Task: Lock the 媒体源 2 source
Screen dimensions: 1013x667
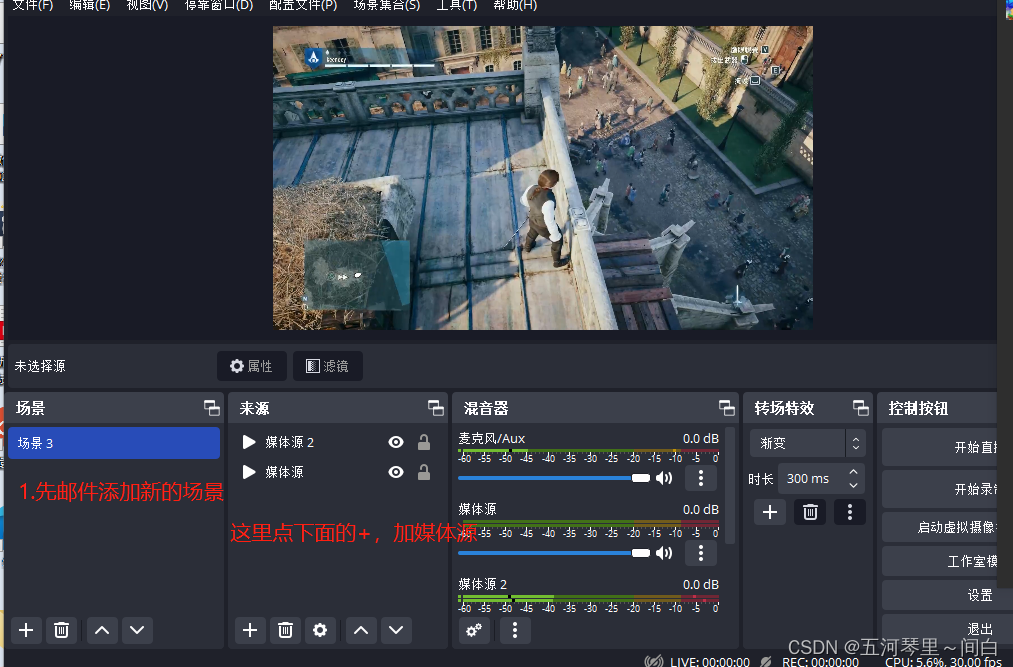Action: pos(424,442)
